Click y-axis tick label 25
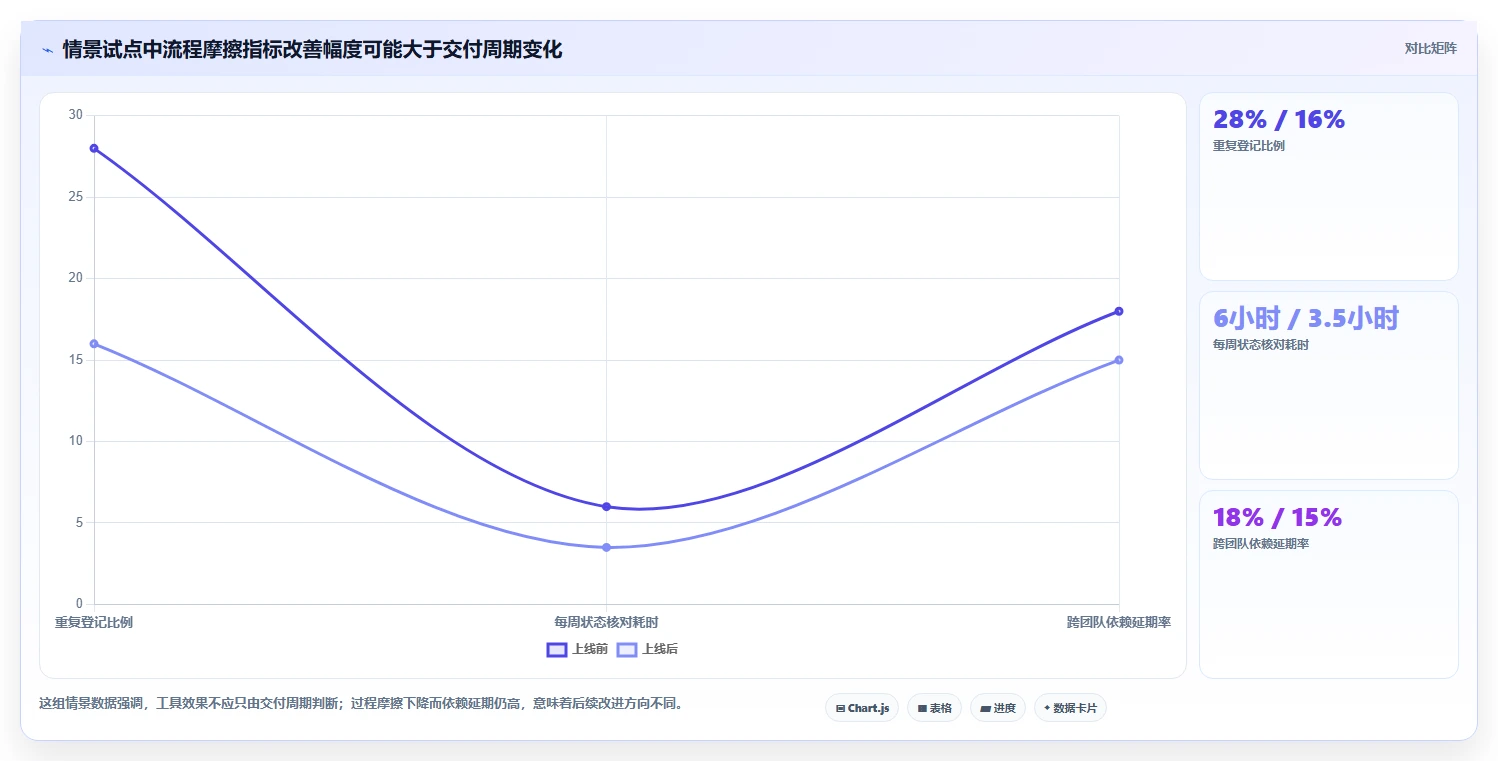Viewport: 1498px width, 761px height. [76, 197]
